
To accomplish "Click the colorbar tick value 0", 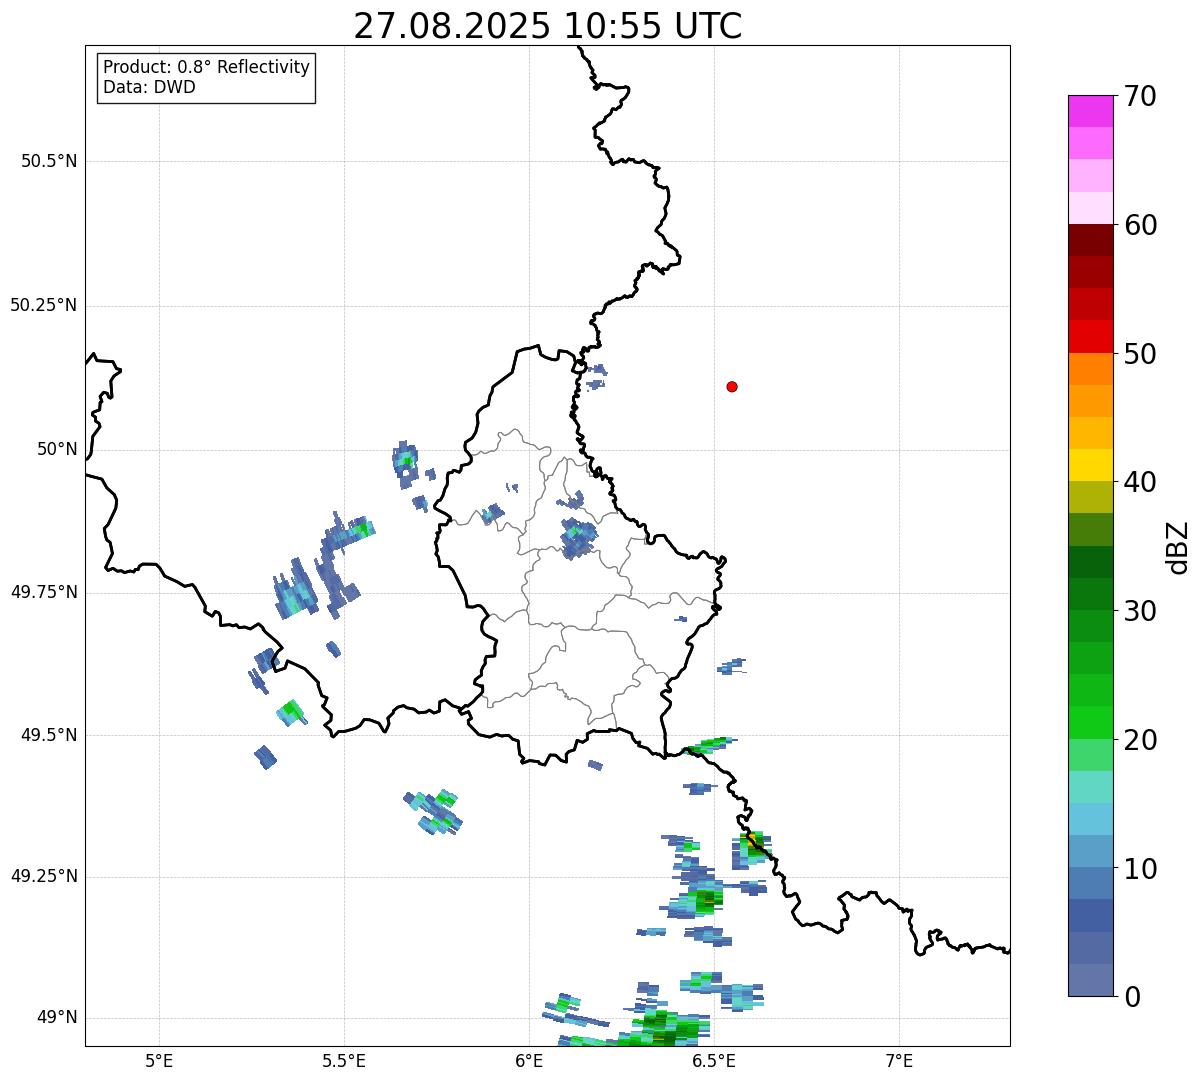I will (1132, 997).
